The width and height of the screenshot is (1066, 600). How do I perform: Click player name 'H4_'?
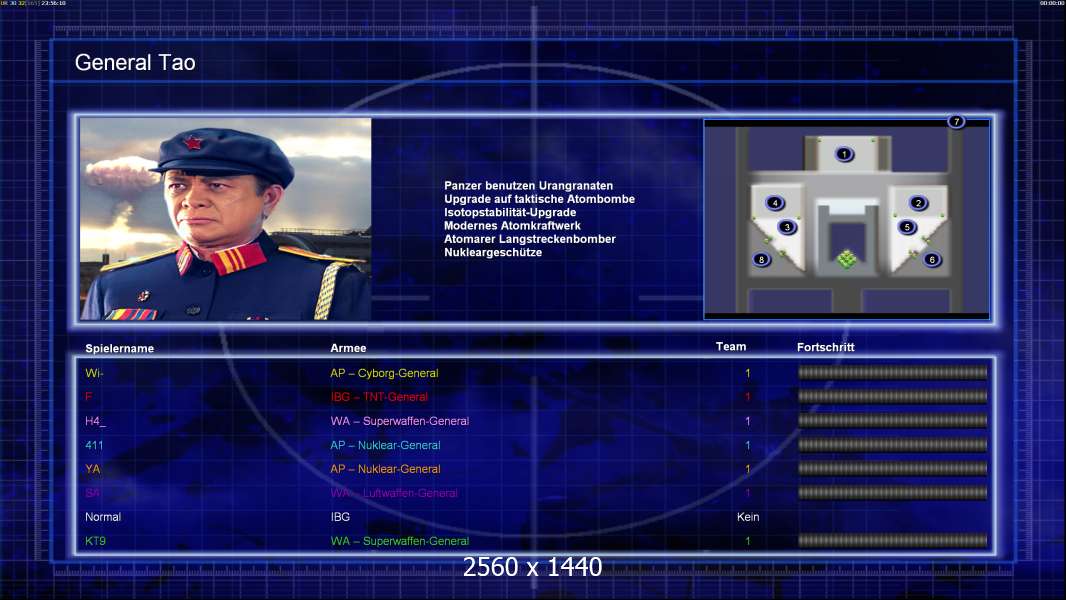tap(95, 421)
